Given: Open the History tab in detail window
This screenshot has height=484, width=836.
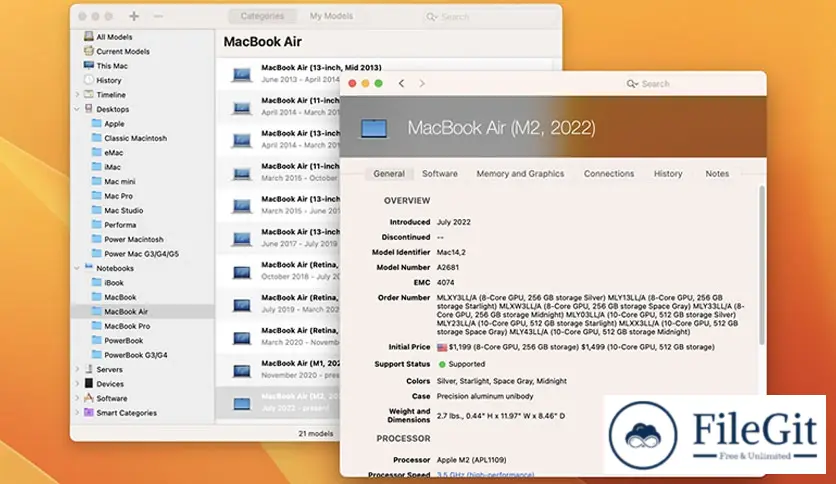Looking at the screenshot, I should [668, 173].
